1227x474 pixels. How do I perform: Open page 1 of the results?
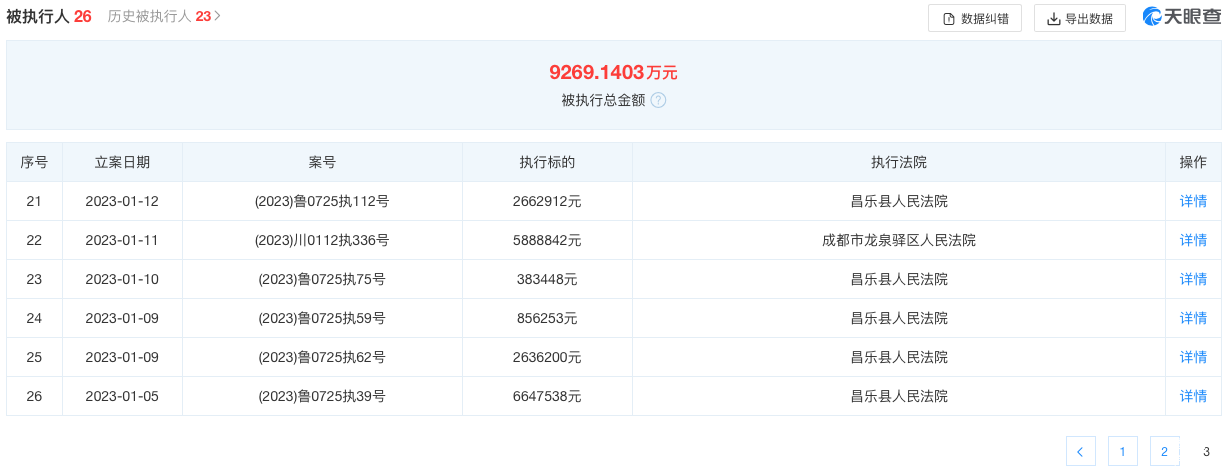click(1122, 451)
